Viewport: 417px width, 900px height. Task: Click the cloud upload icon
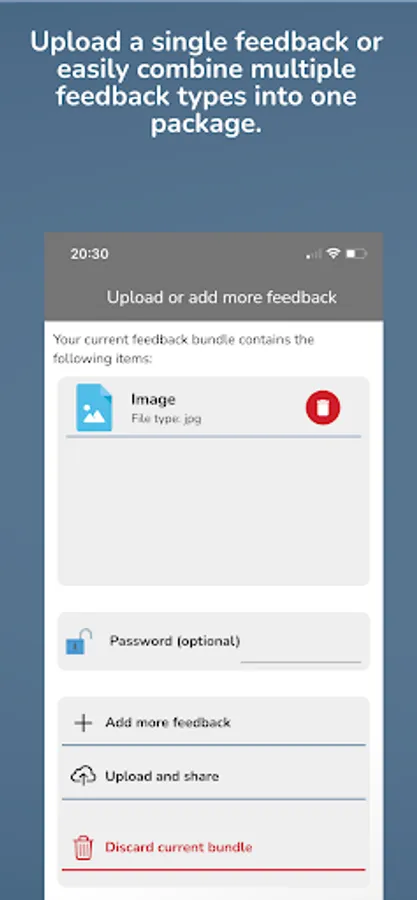coord(83,777)
